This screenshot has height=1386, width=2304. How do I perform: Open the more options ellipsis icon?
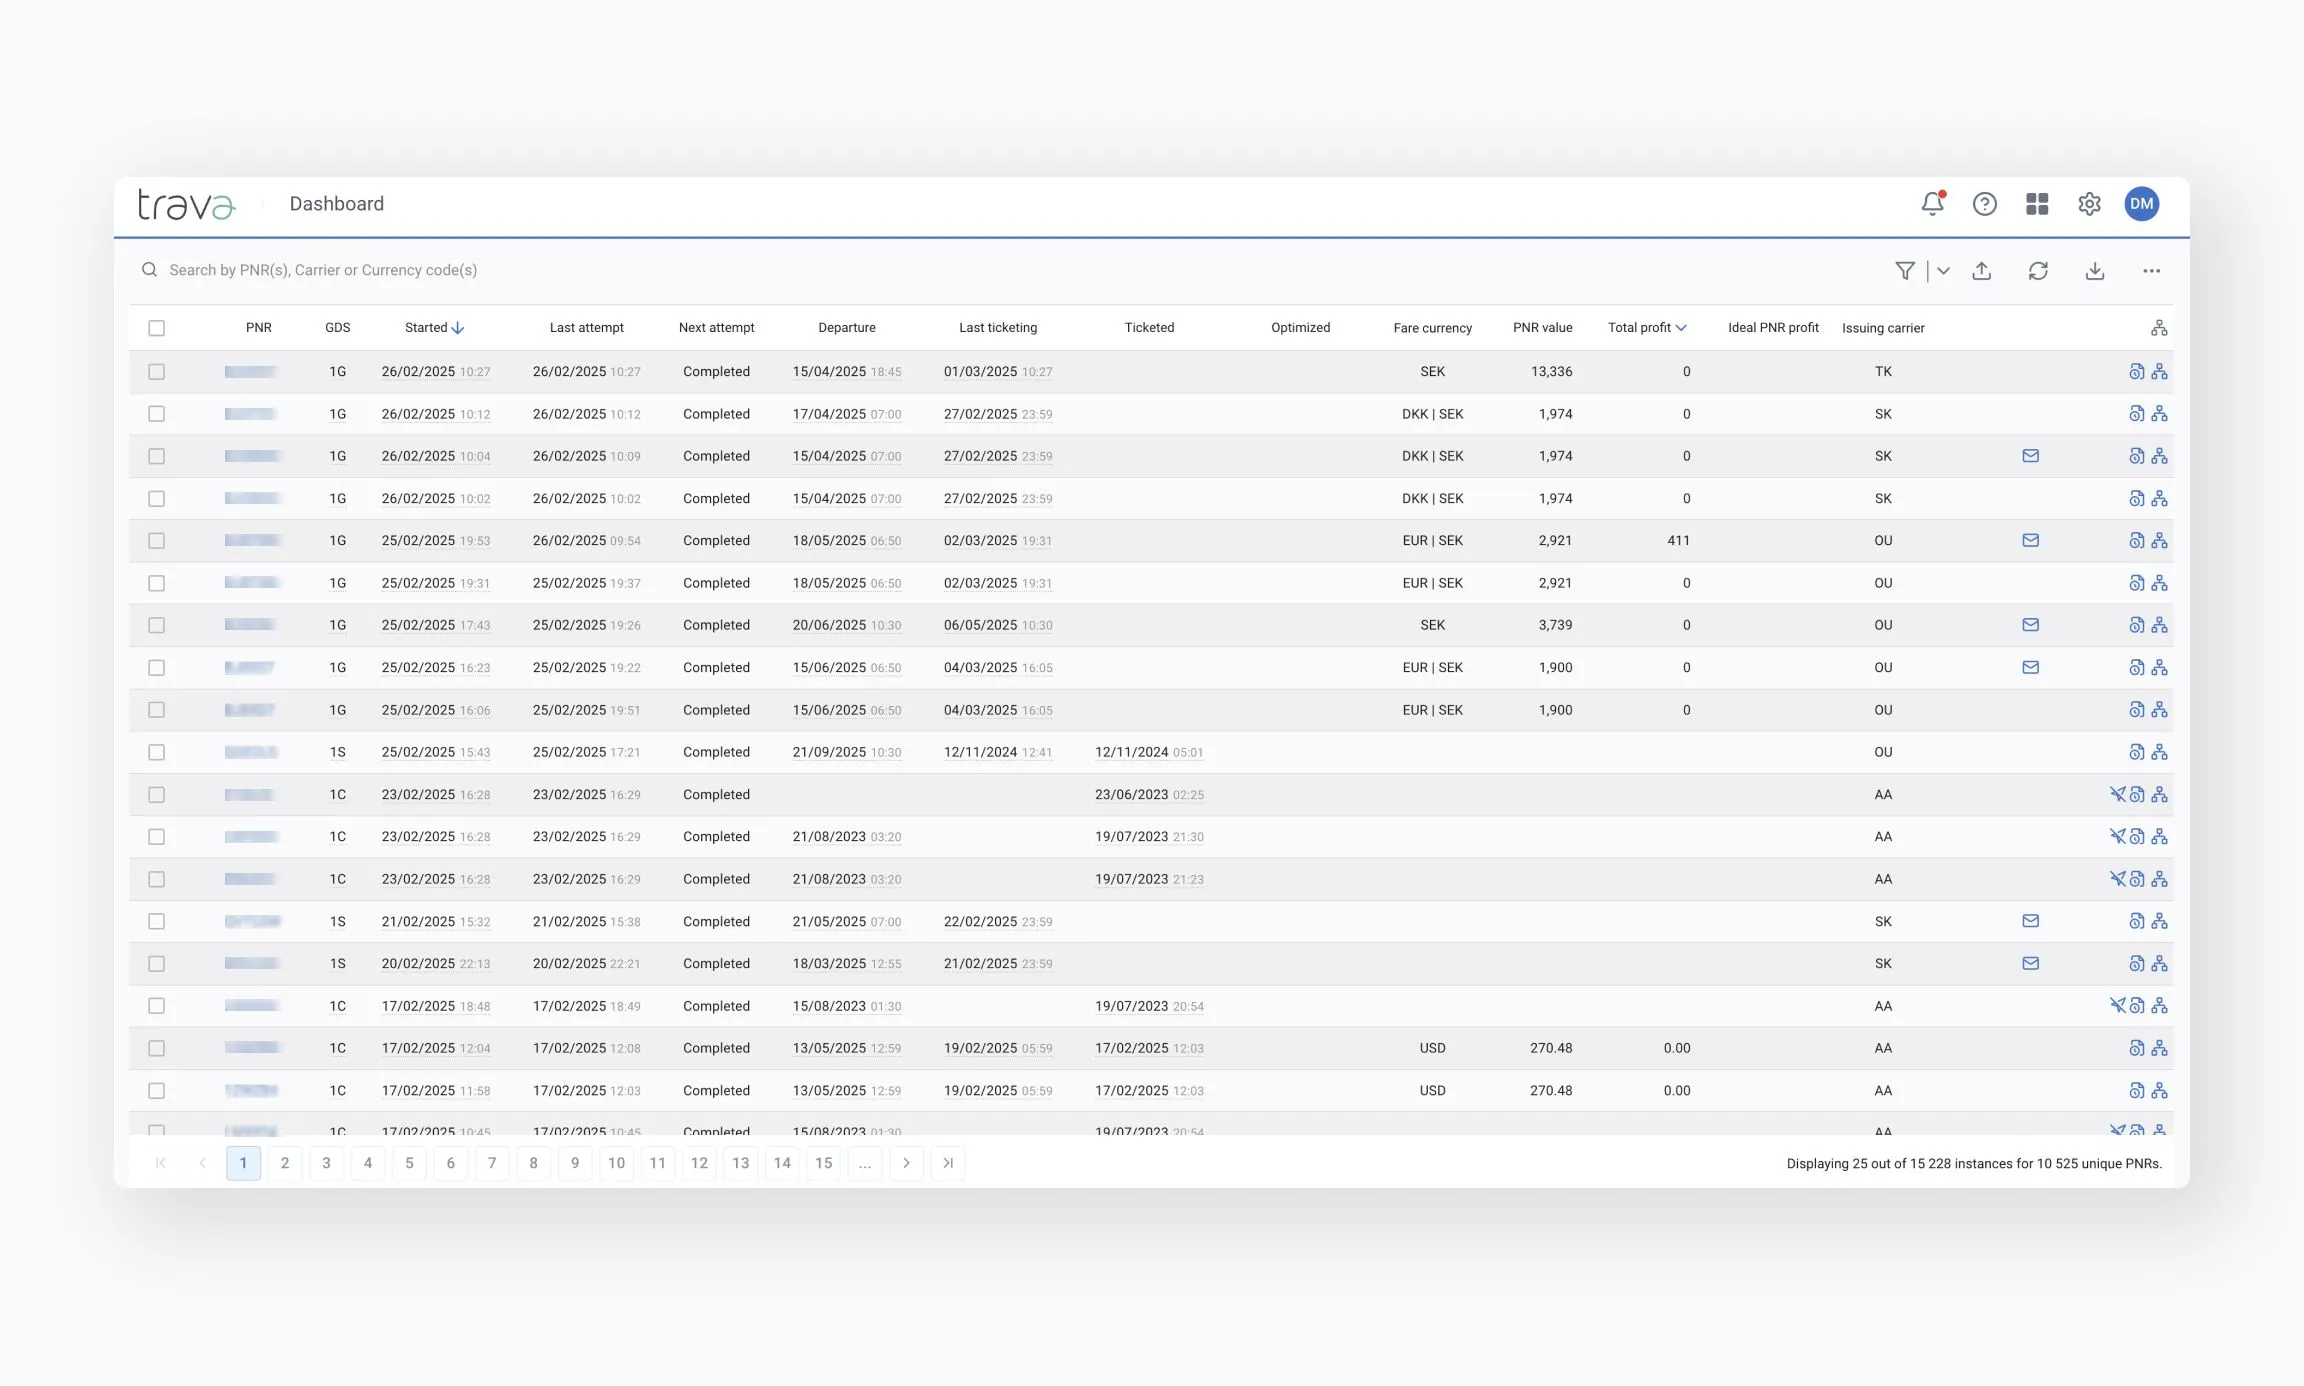pos(2151,270)
